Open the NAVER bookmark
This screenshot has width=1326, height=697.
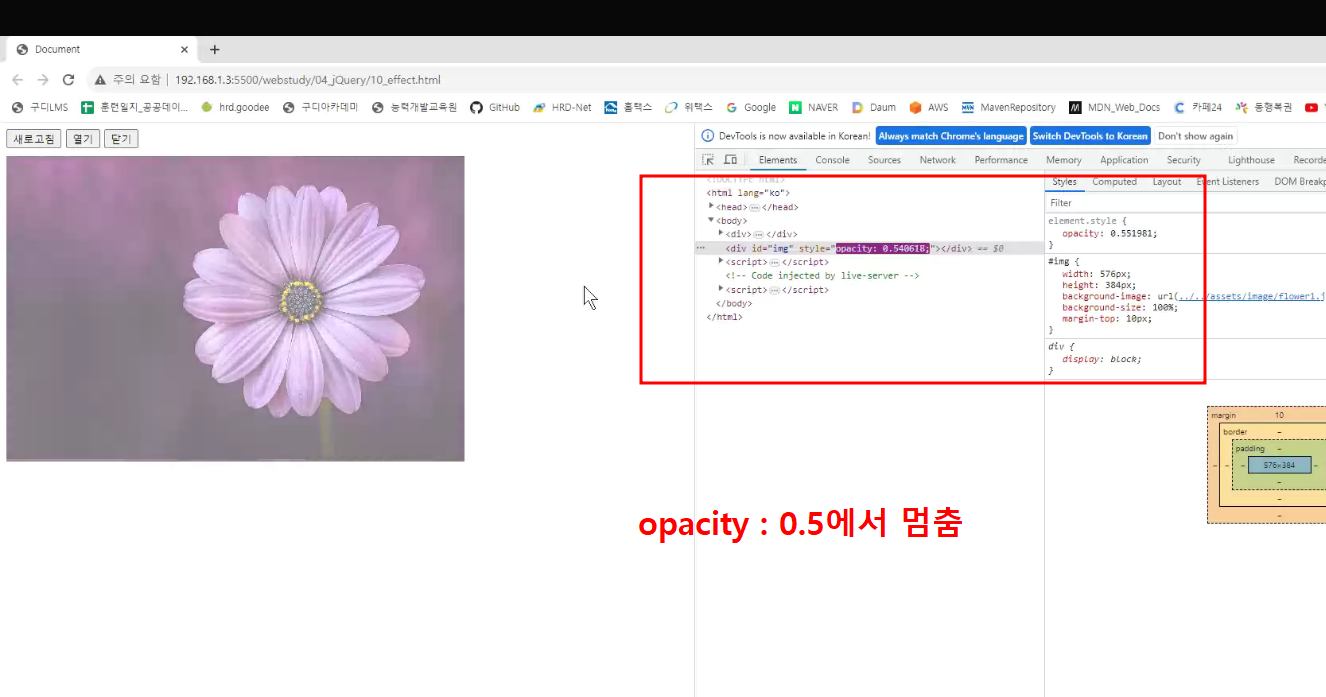coord(814,107)
